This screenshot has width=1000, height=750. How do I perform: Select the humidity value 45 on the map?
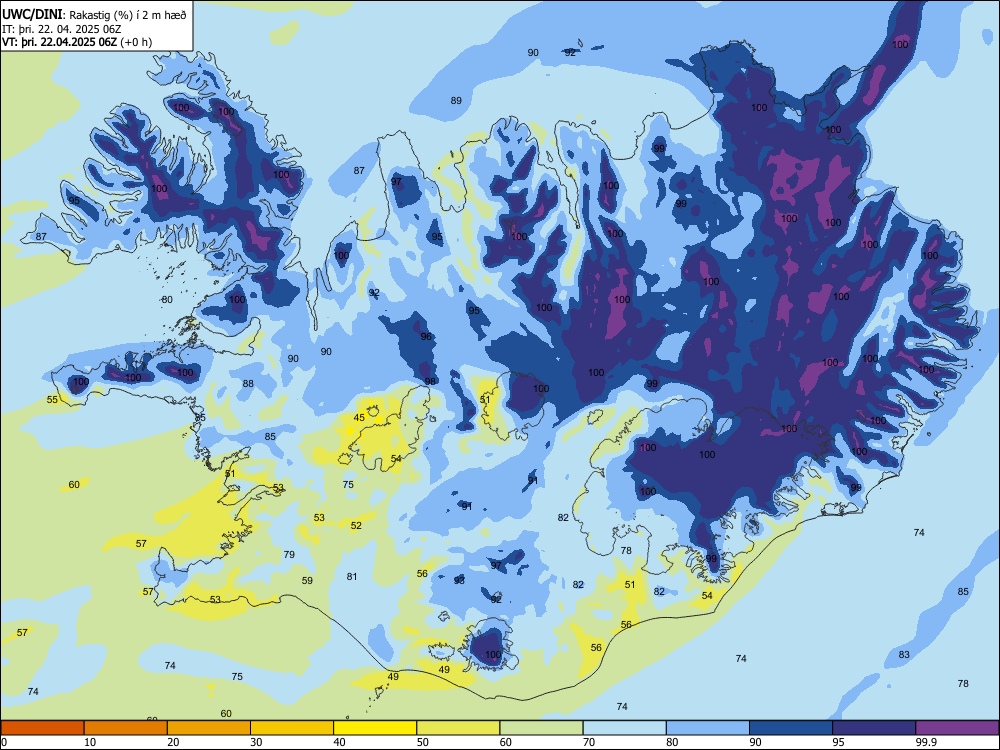click(359, 418)
